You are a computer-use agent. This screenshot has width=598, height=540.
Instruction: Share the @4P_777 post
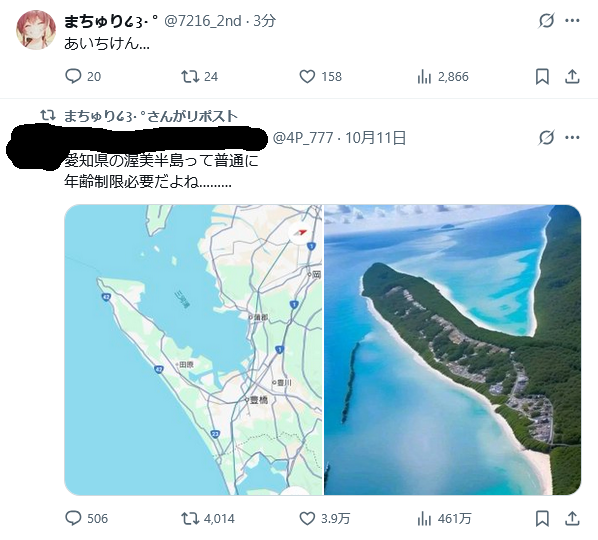[572, 518]
